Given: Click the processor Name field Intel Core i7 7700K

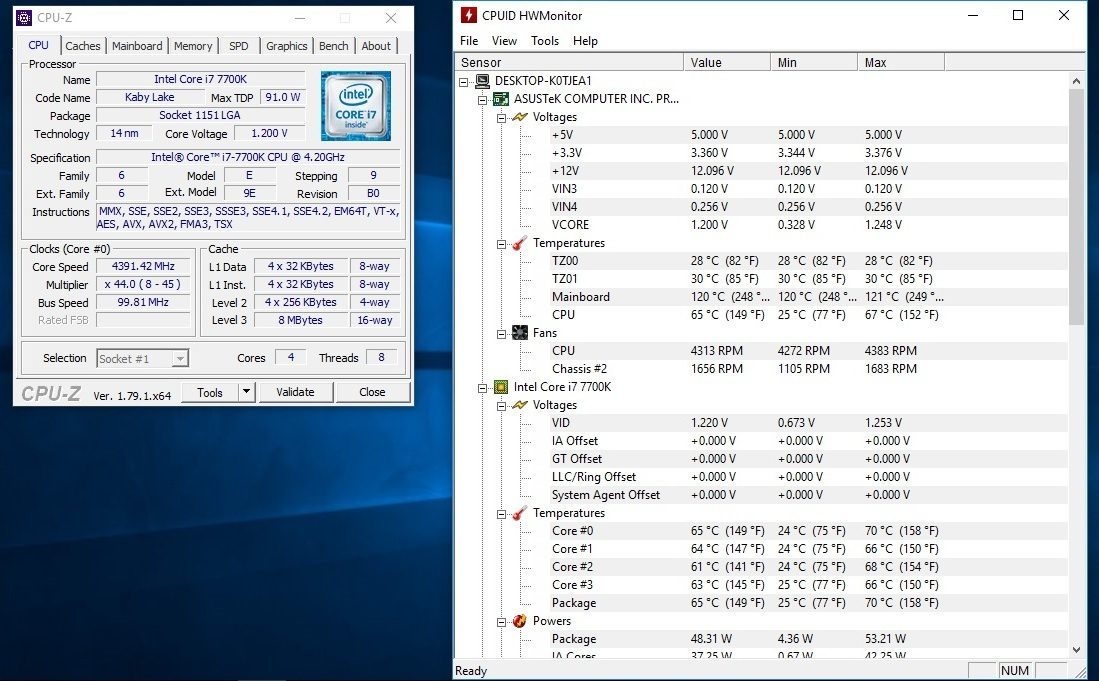Looking at the screenshot, I should (200, 79).
